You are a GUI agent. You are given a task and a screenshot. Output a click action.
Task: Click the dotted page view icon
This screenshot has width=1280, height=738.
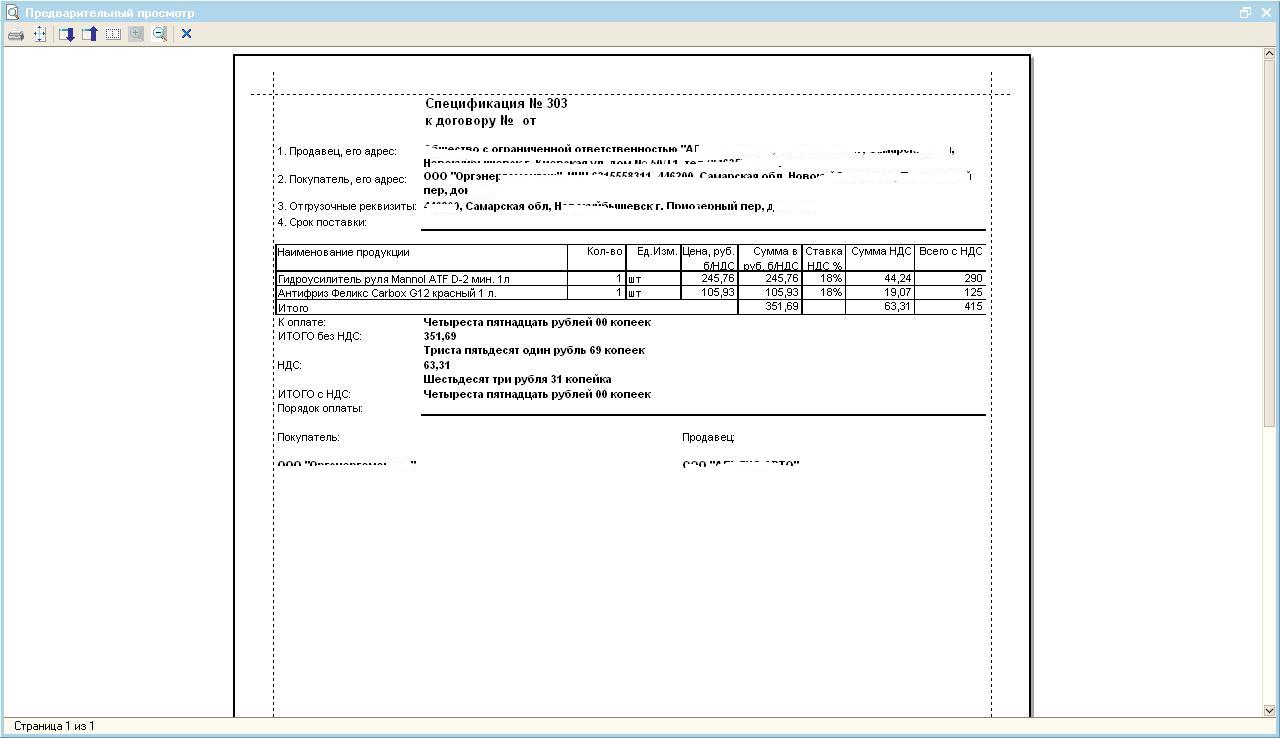[113, 34]
